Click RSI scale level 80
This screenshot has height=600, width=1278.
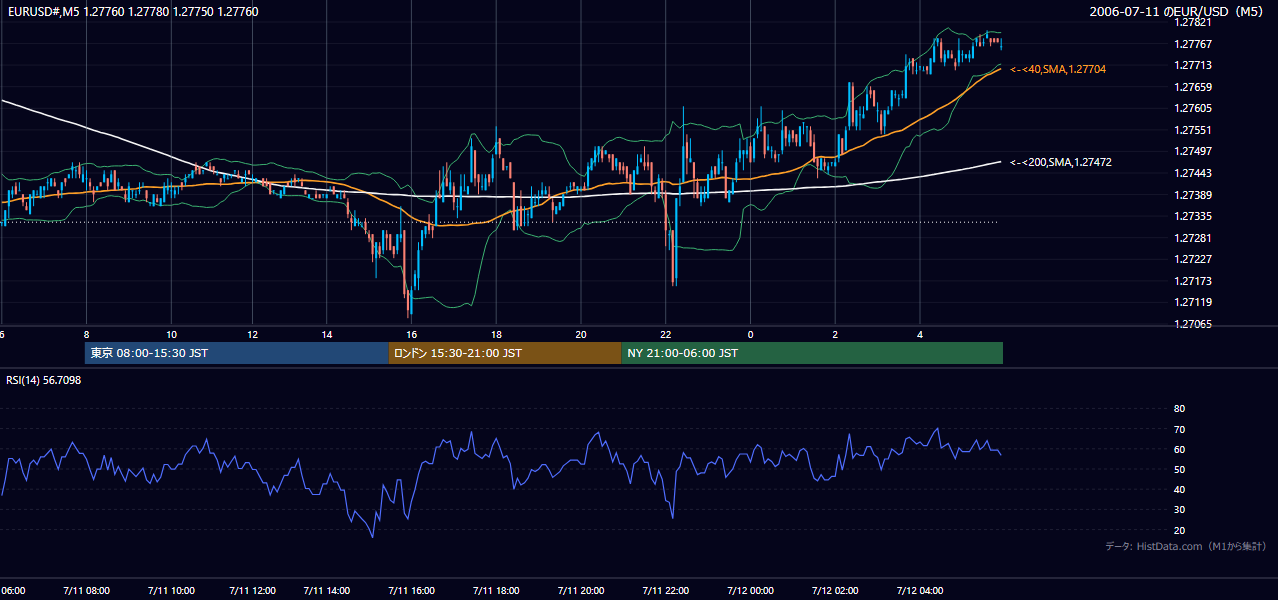[1179, 409]
